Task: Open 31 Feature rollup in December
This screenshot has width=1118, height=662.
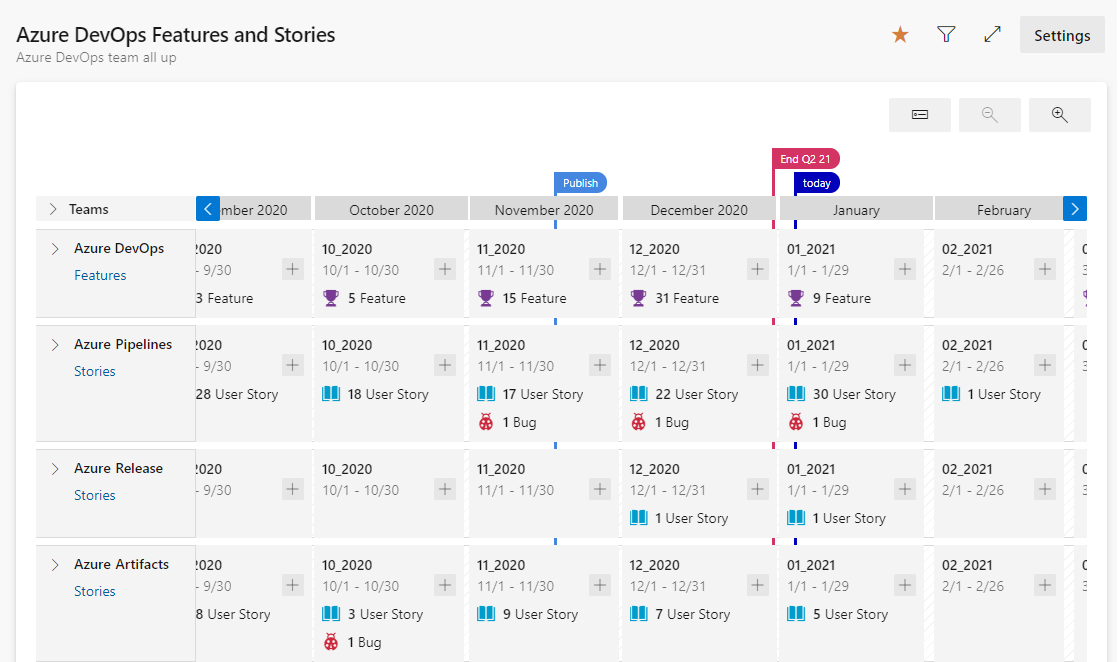Action: (x=675, y=298)
